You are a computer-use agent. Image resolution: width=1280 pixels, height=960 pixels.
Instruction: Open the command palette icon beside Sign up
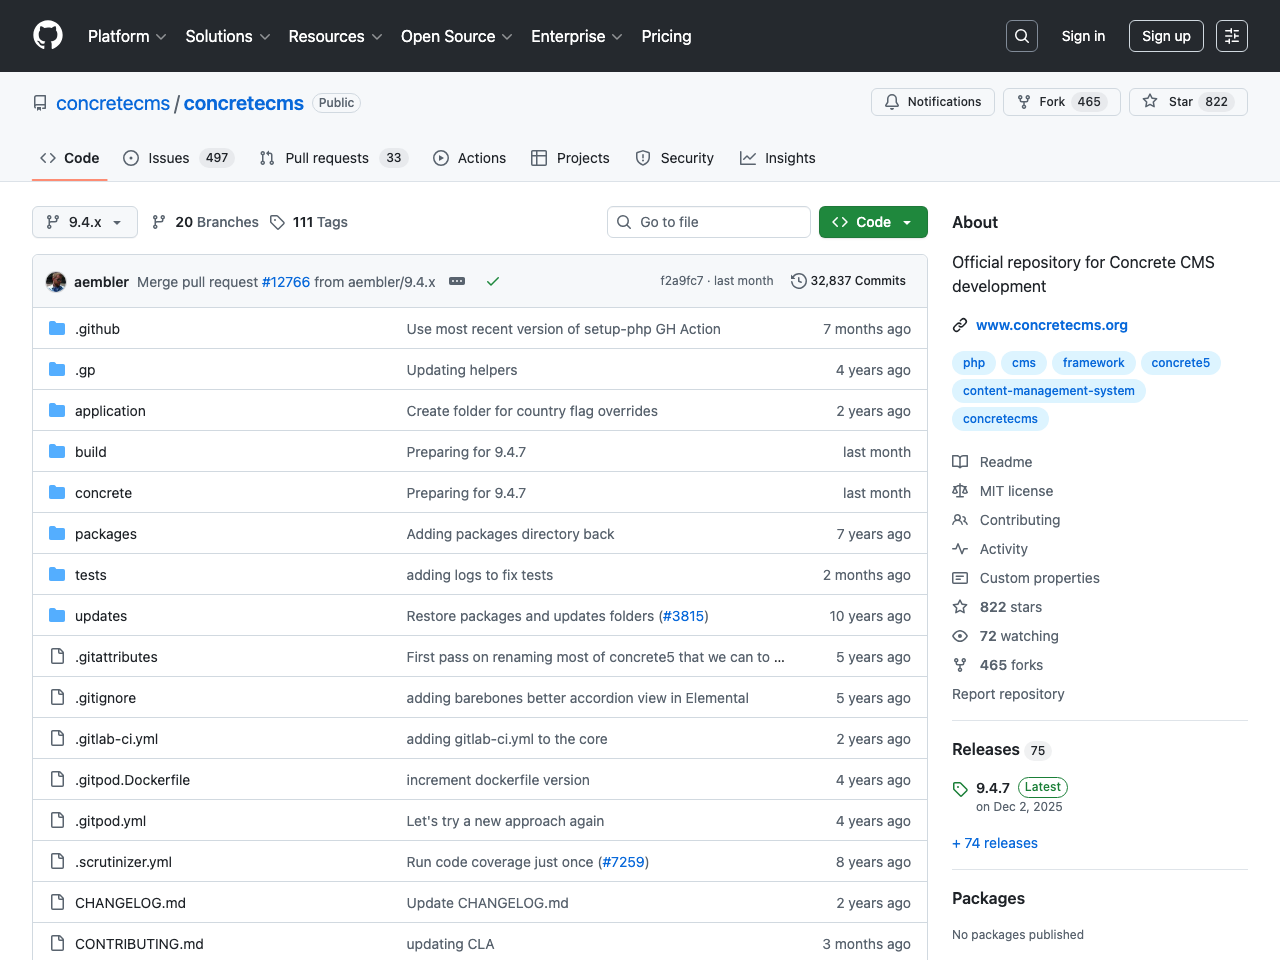(1231, 35)
